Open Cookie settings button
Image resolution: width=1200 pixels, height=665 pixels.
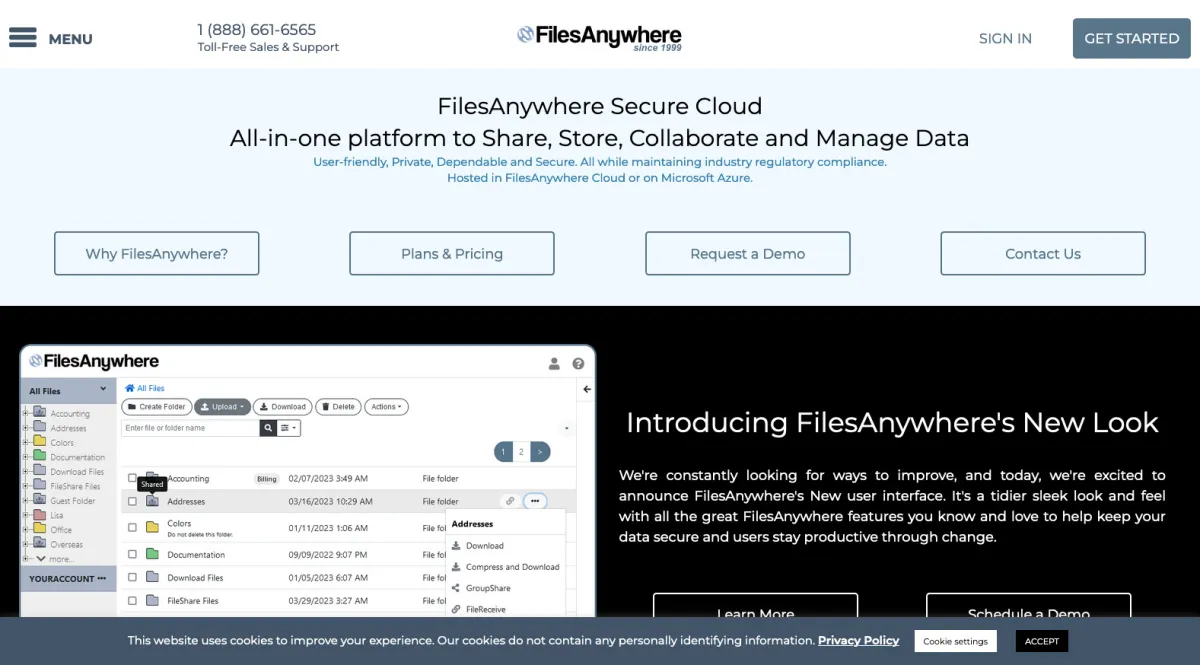pos(955,641)
